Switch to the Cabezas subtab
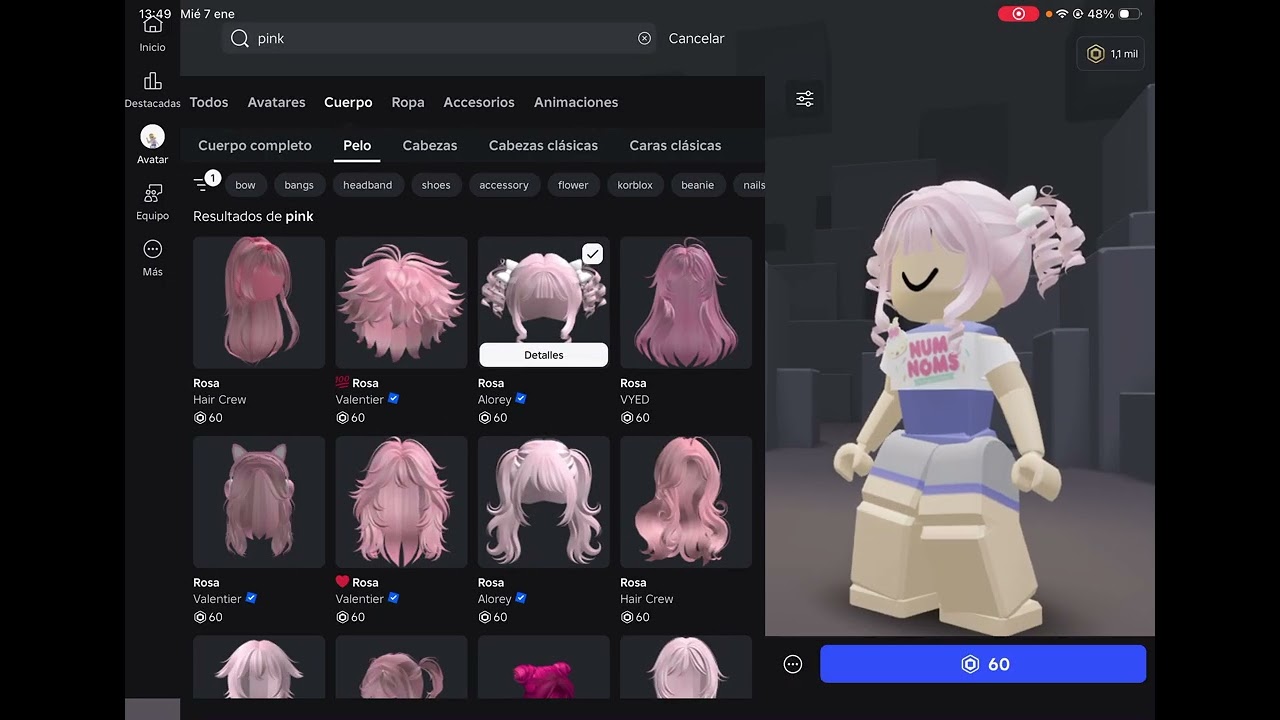 tap(430, 145)
